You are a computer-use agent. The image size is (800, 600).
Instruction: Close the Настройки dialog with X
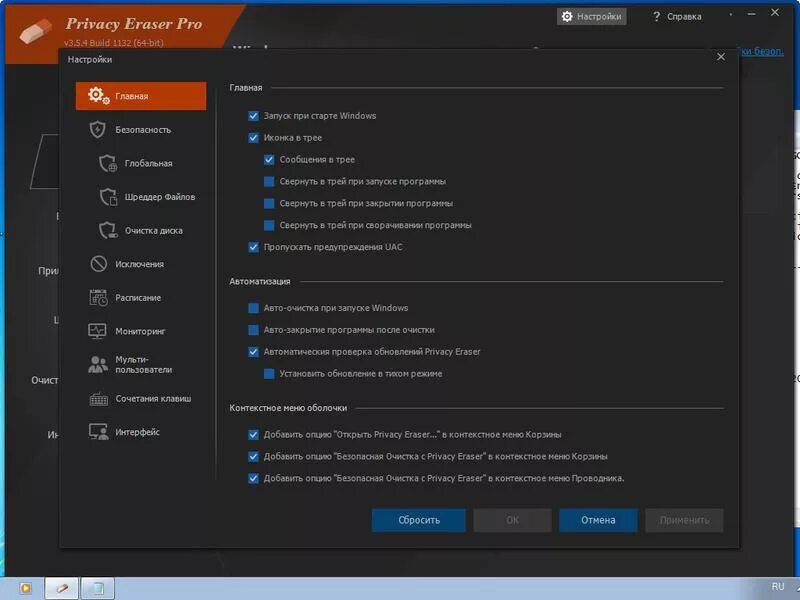click(x=720, y=57)
